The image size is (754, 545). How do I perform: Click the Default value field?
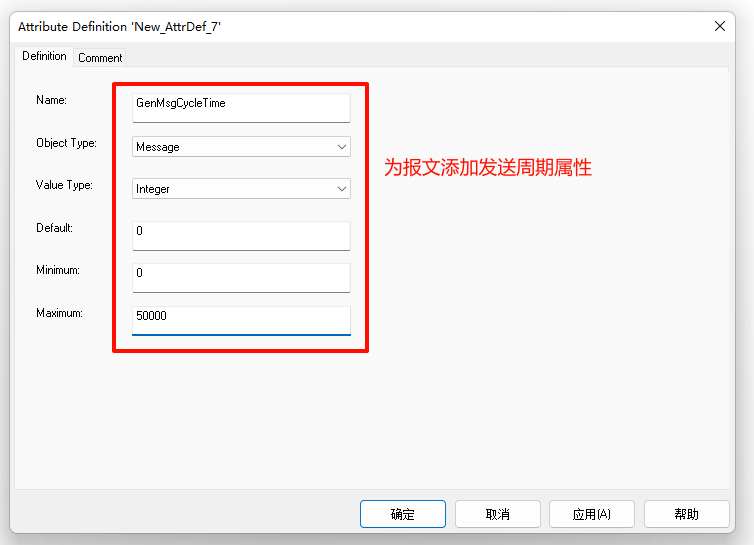[x=241, y=236]
